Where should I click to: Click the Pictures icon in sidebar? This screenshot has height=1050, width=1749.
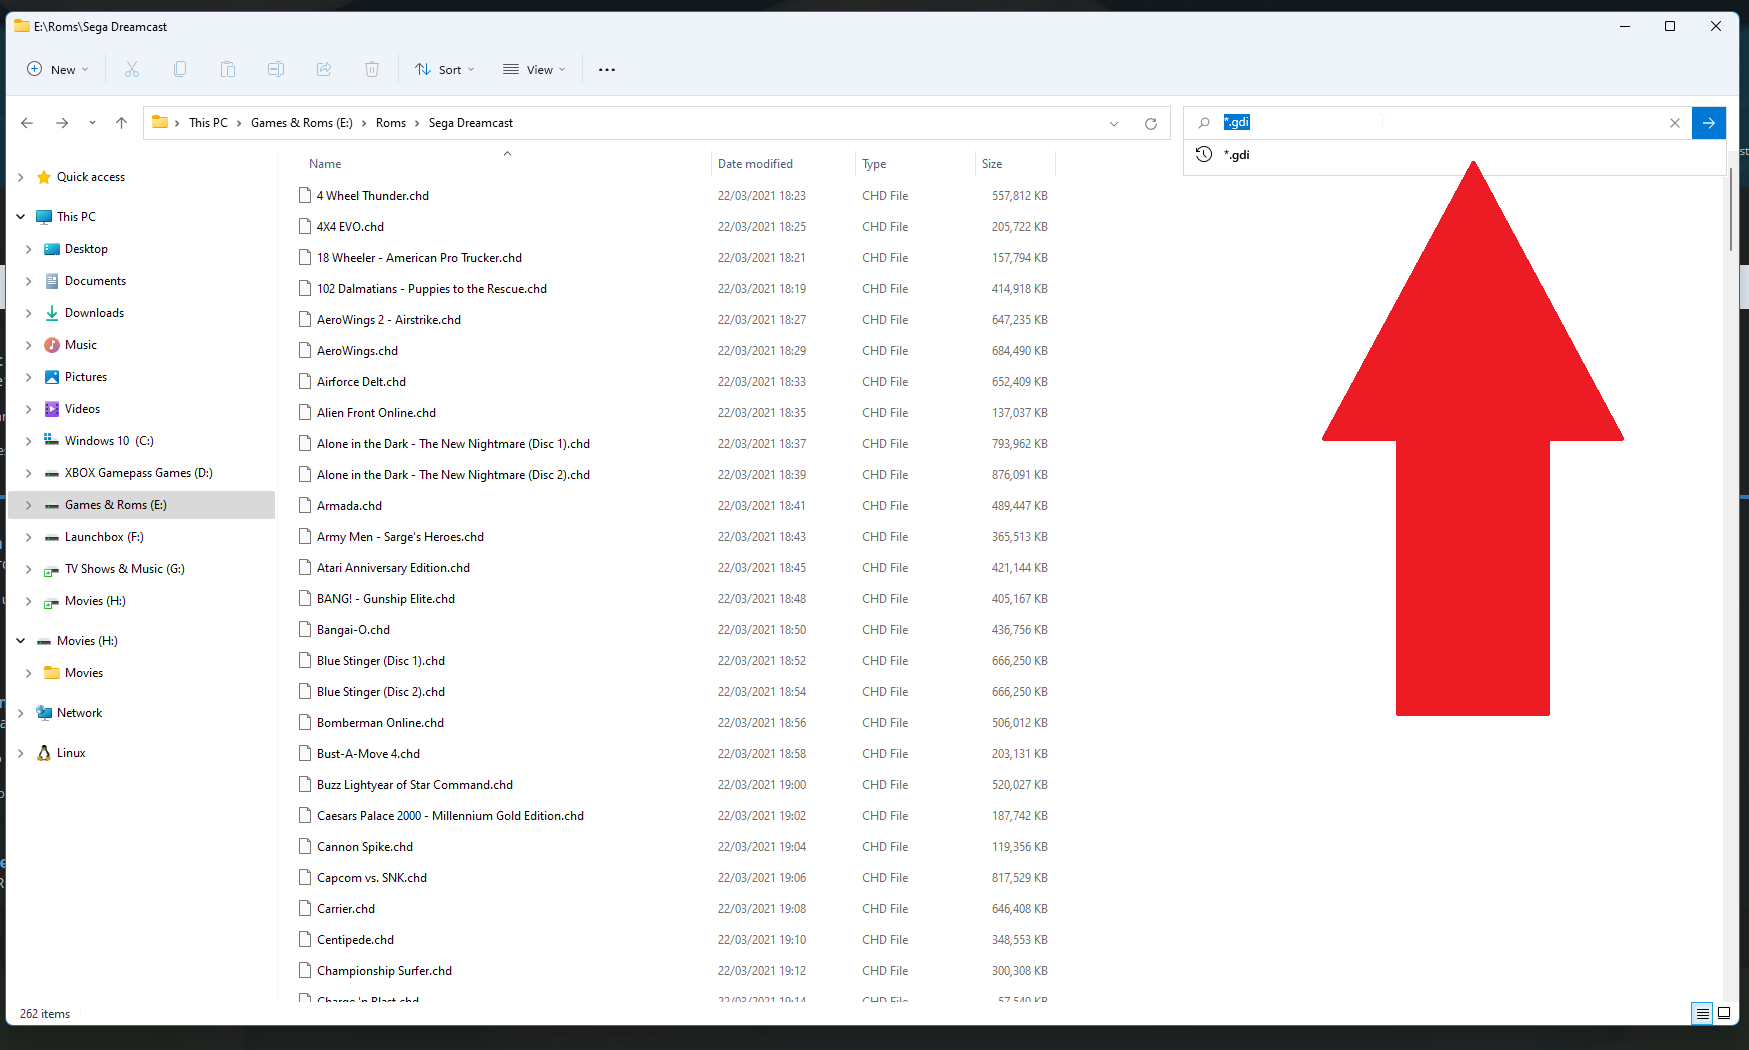52,377
